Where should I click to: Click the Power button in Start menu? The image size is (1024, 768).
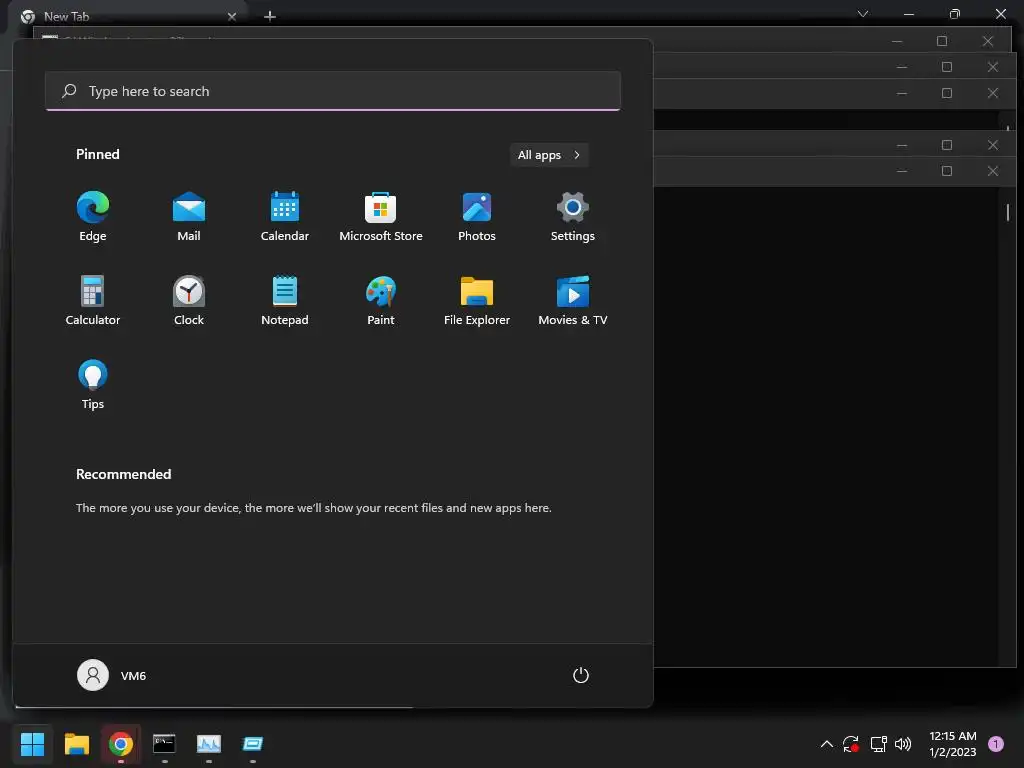coord(581,675)
